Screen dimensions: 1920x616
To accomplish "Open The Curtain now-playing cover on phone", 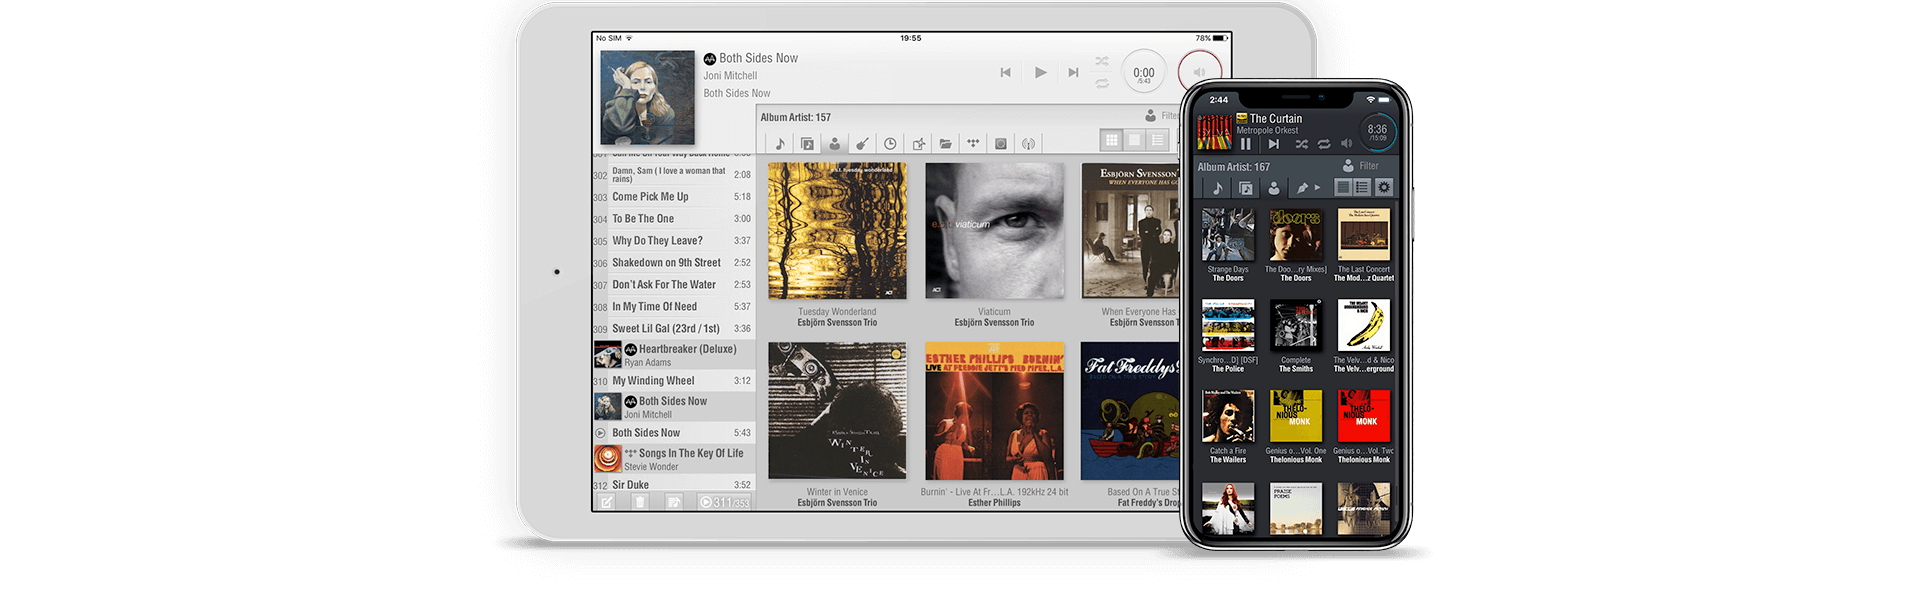I will [x=1214, y=132].
